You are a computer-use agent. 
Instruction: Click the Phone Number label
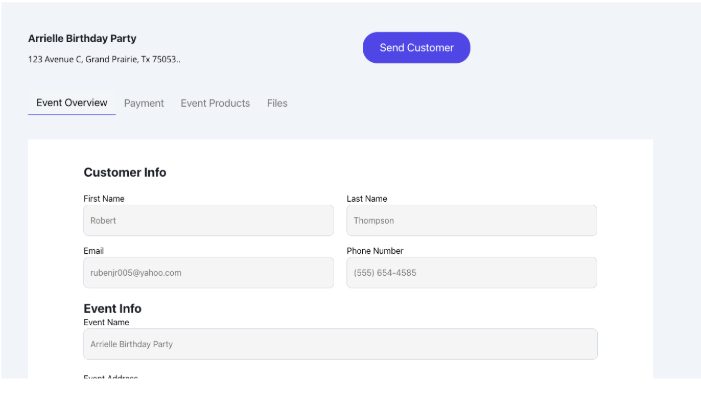pos(375,251)
